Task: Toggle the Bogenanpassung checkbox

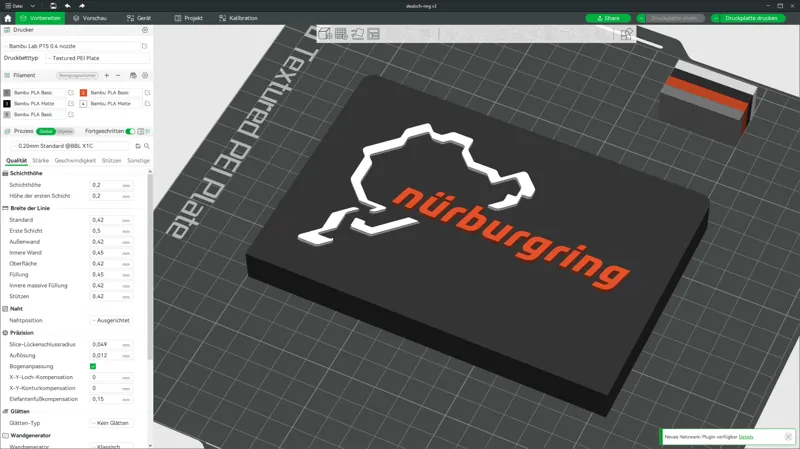Action: pyautogui.click(x=93, y=366)
